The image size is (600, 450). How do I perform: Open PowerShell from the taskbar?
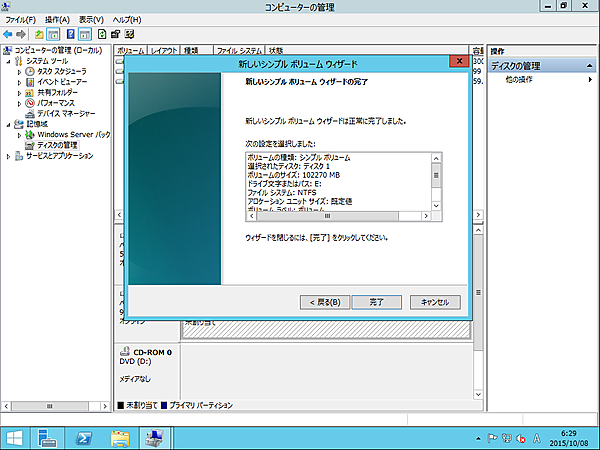click(87, 437)
